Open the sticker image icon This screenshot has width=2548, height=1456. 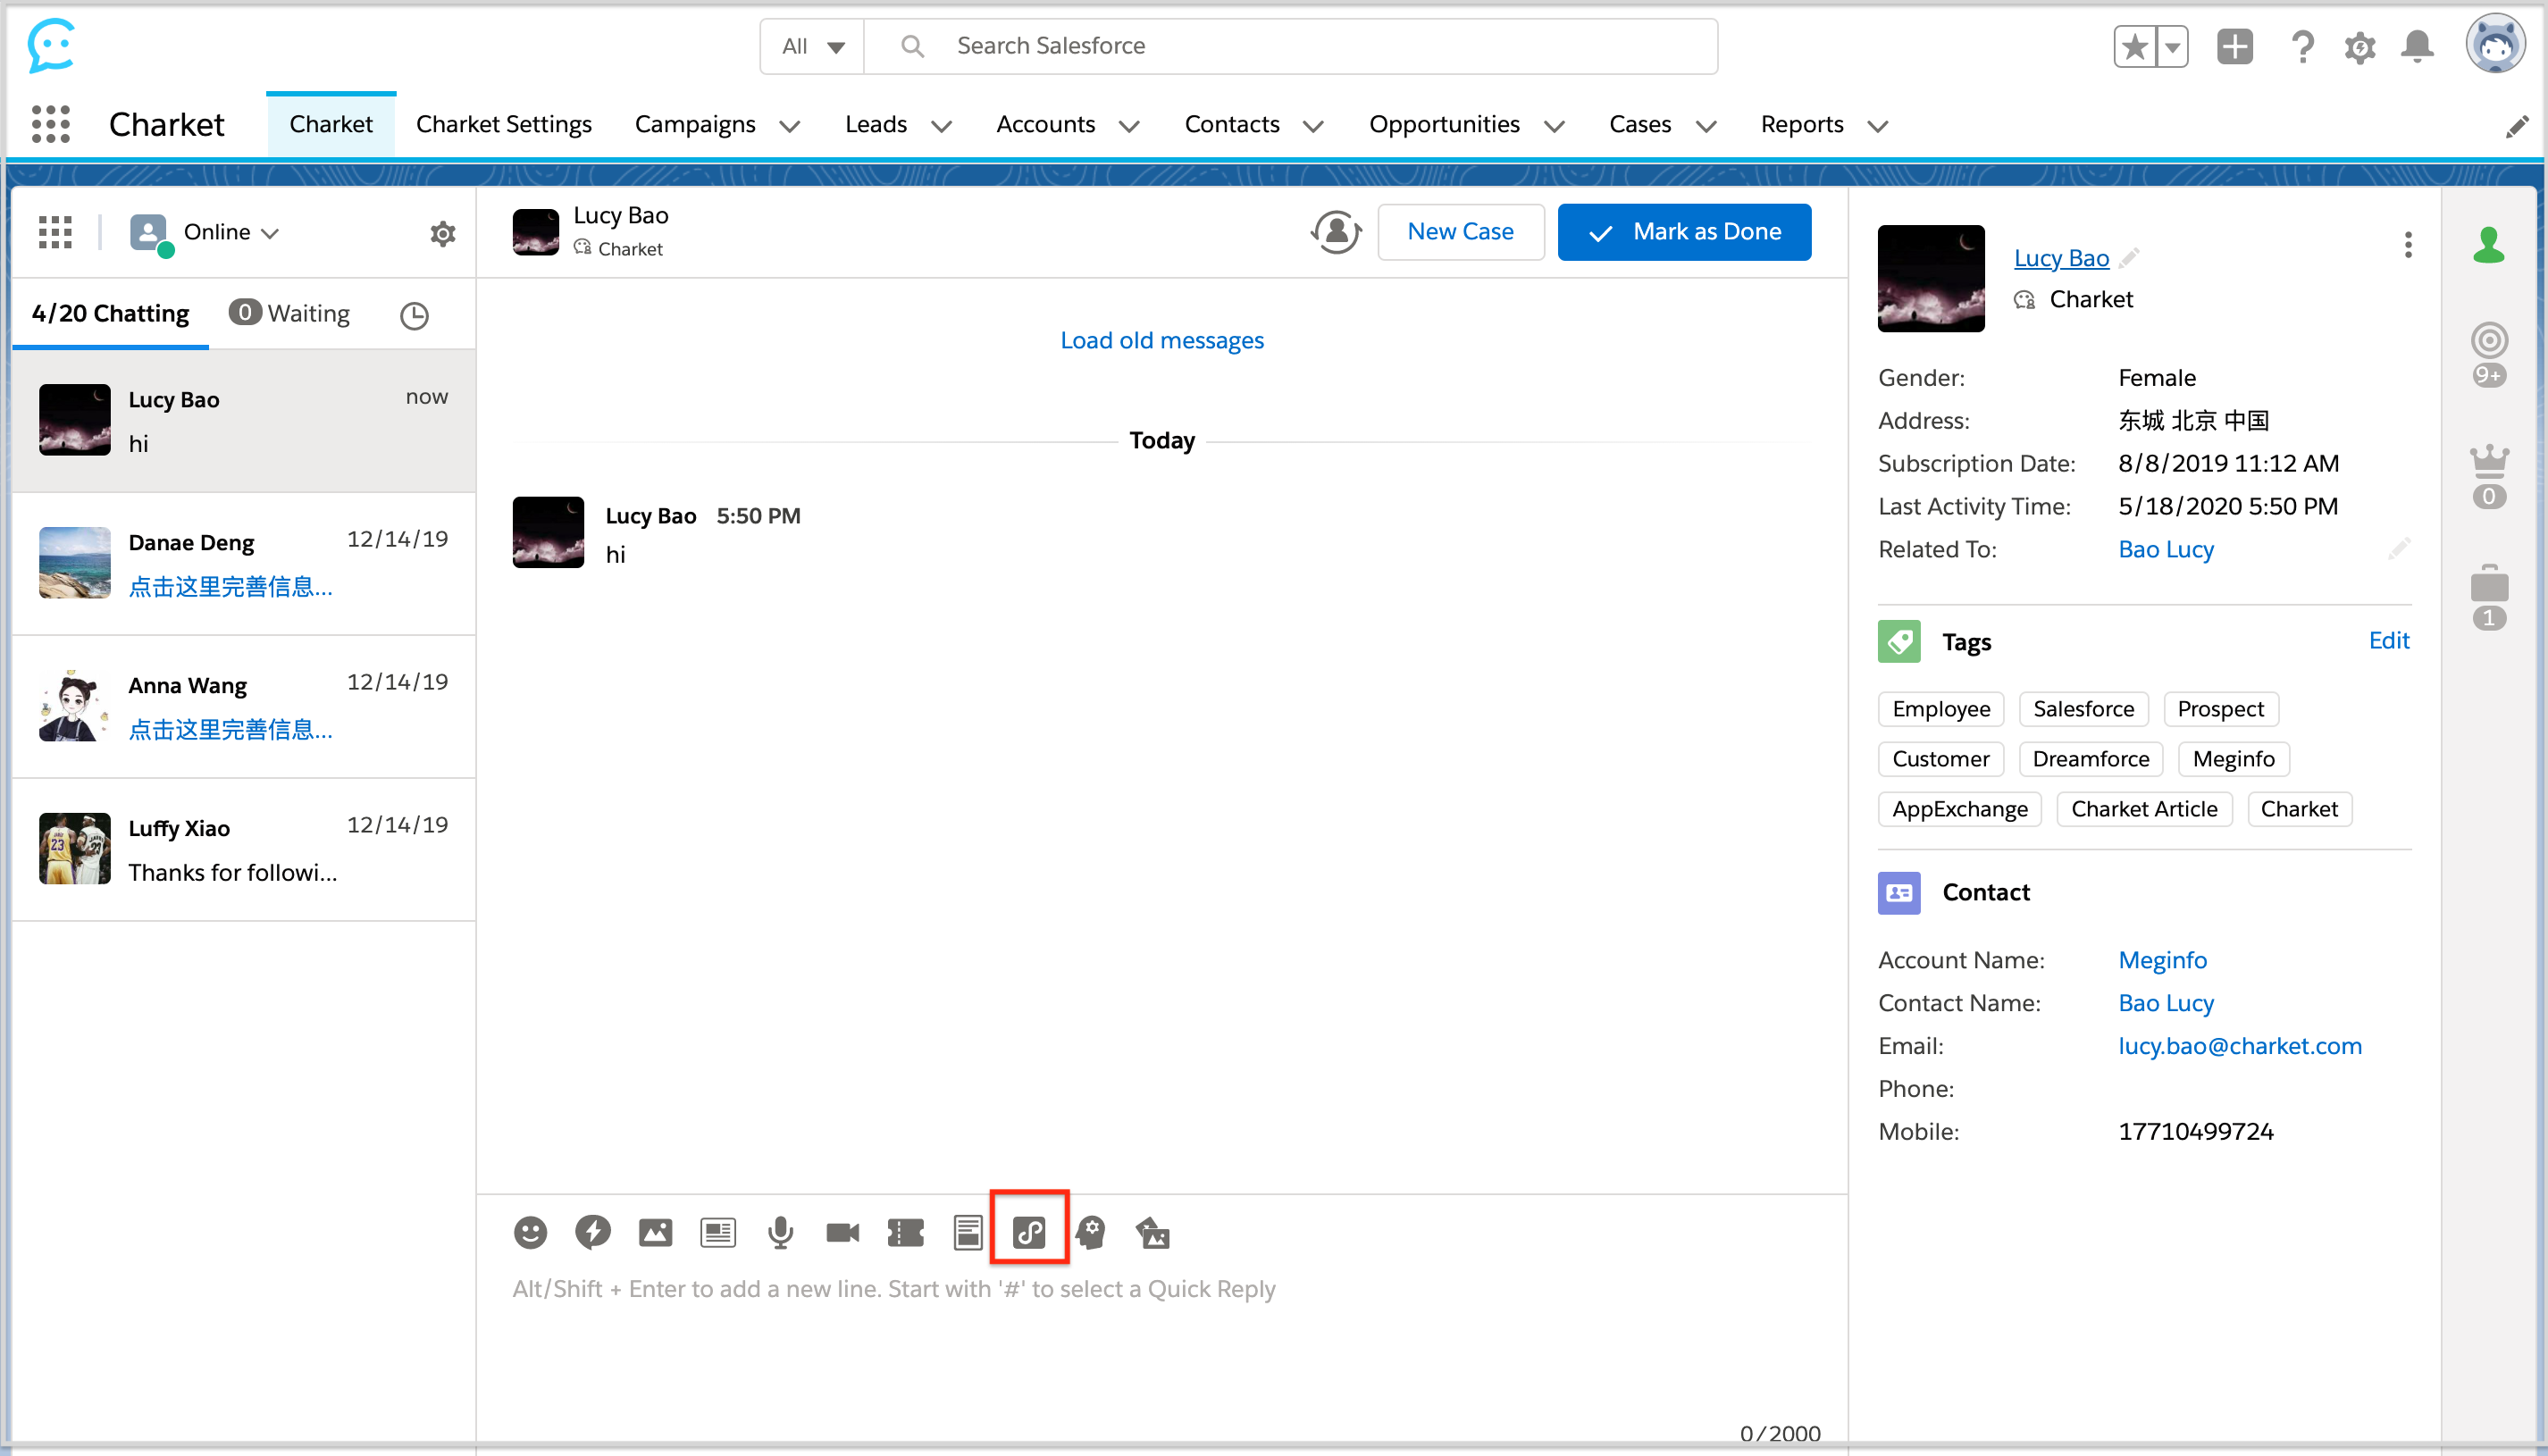coord(1153,1233)
